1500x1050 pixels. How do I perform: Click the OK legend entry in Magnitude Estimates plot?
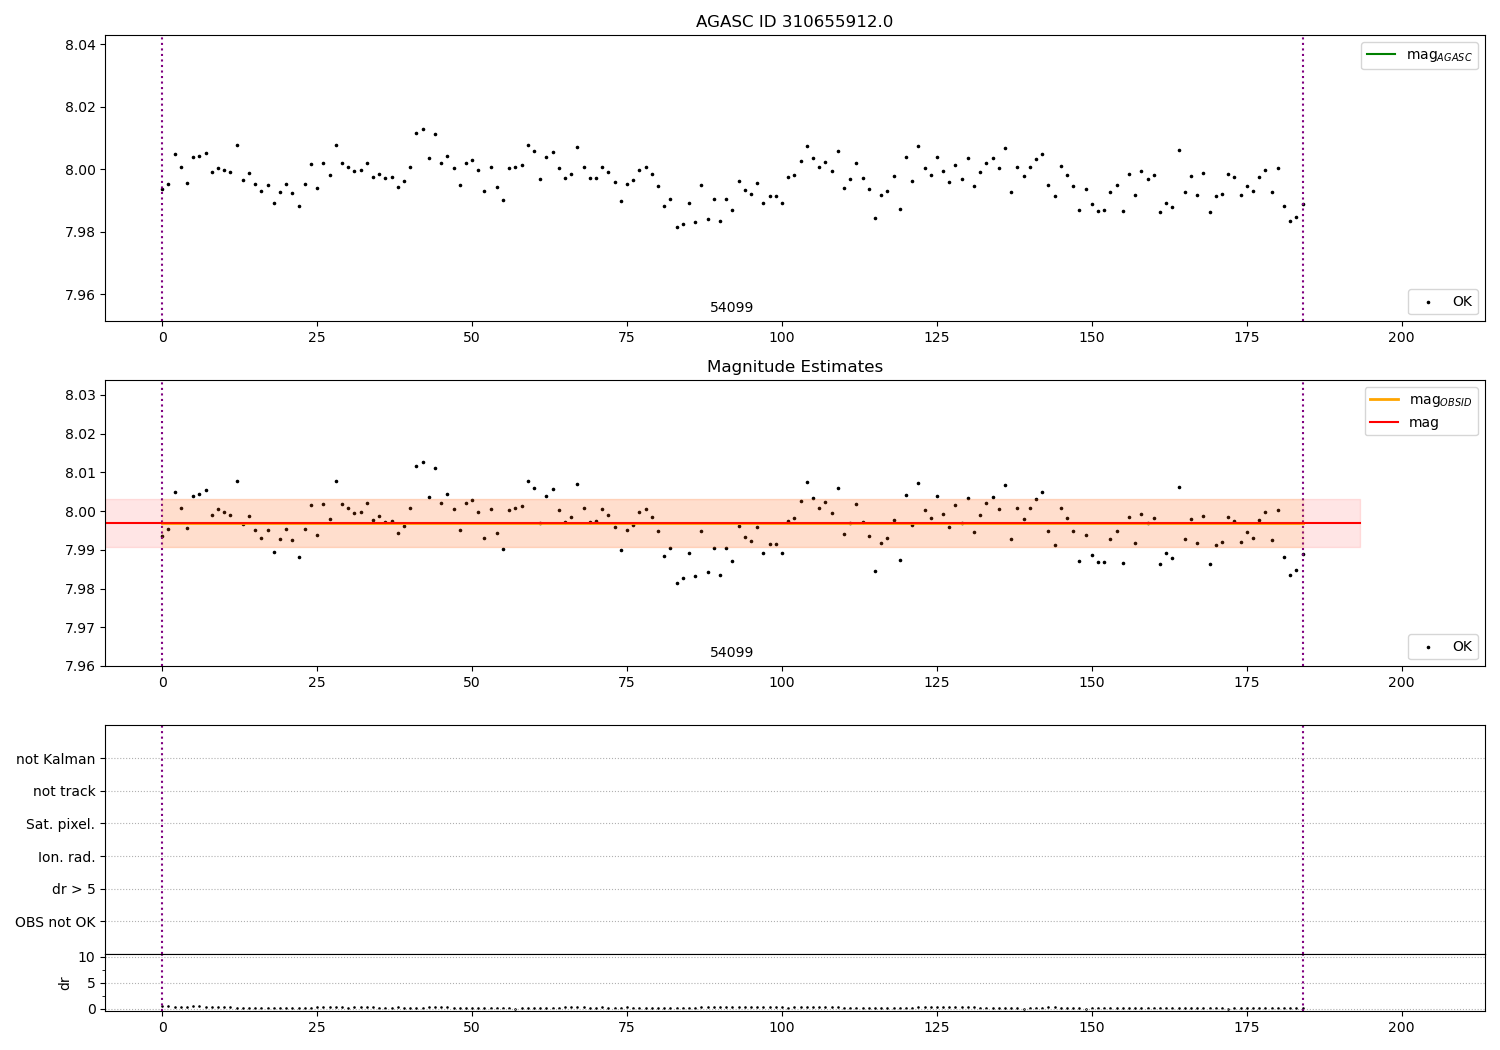click(x=1443, y=647)
